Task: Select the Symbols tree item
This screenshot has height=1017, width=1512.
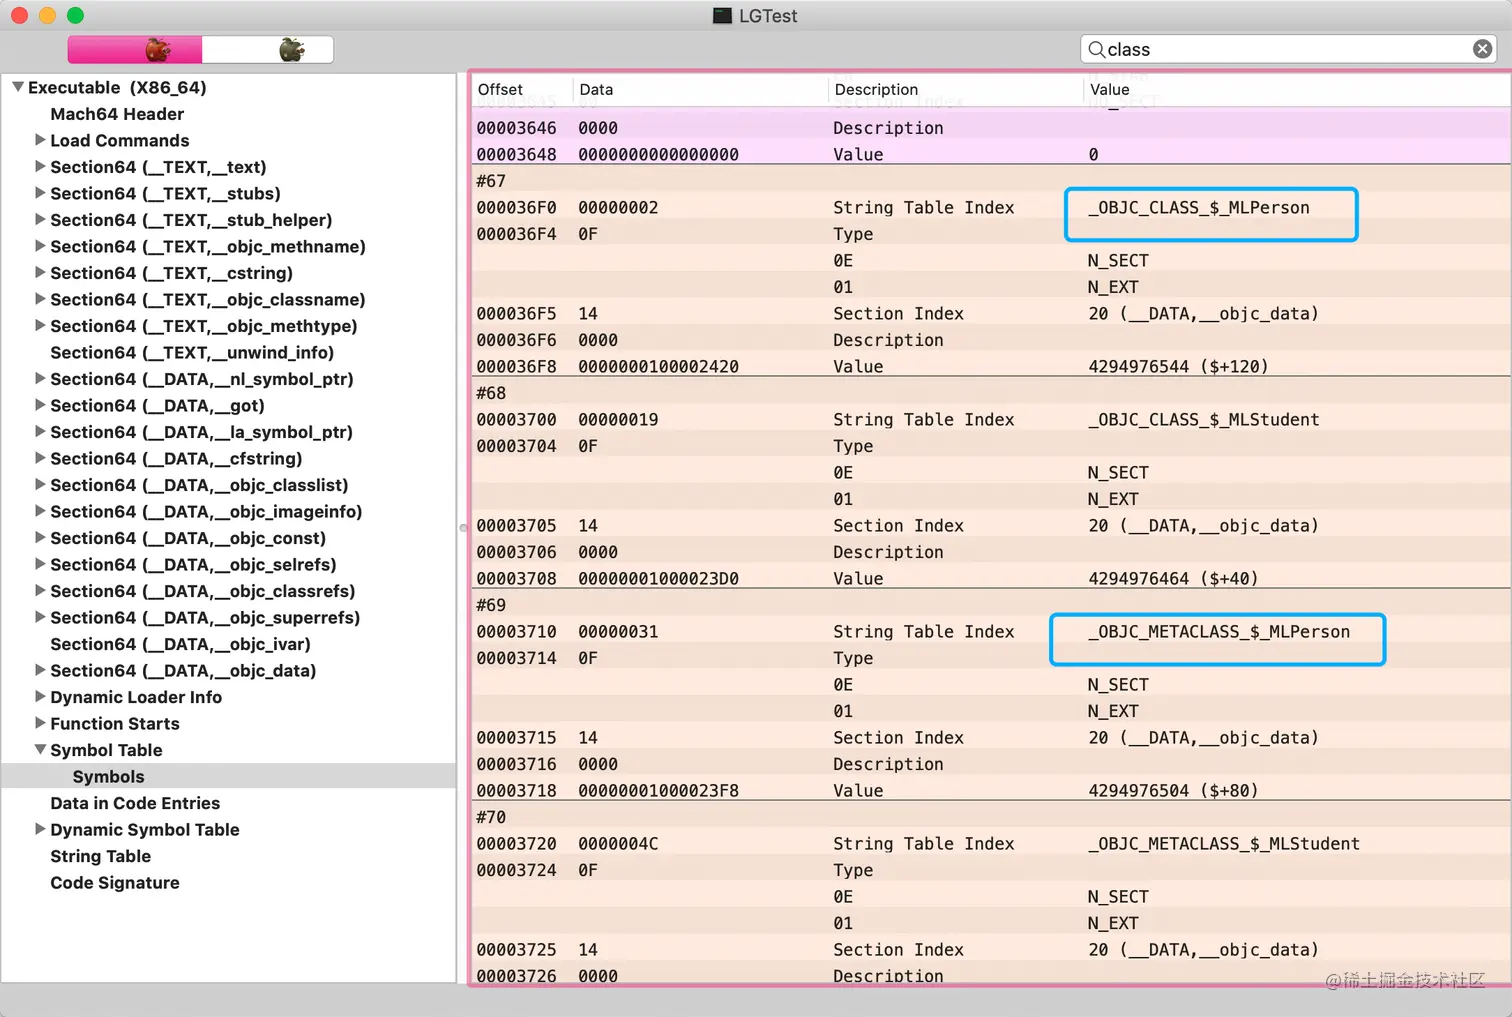Action: 108,776
